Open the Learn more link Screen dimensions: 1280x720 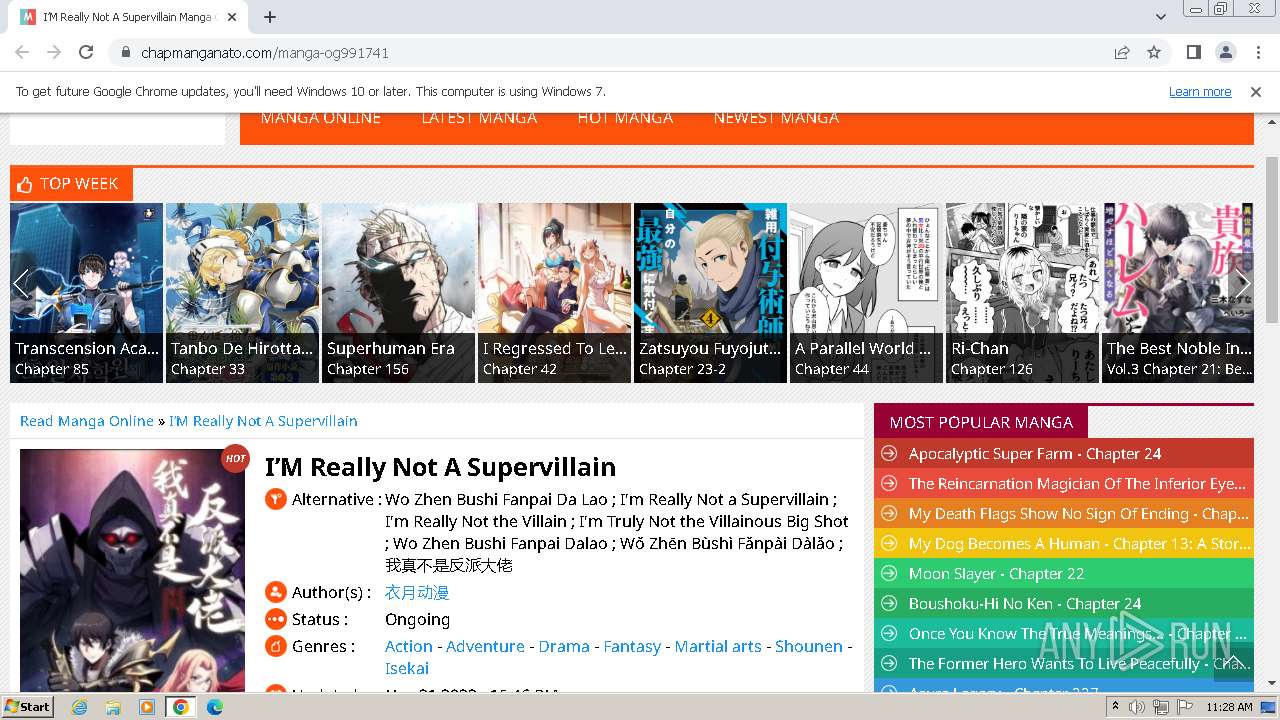point(1200,91)
